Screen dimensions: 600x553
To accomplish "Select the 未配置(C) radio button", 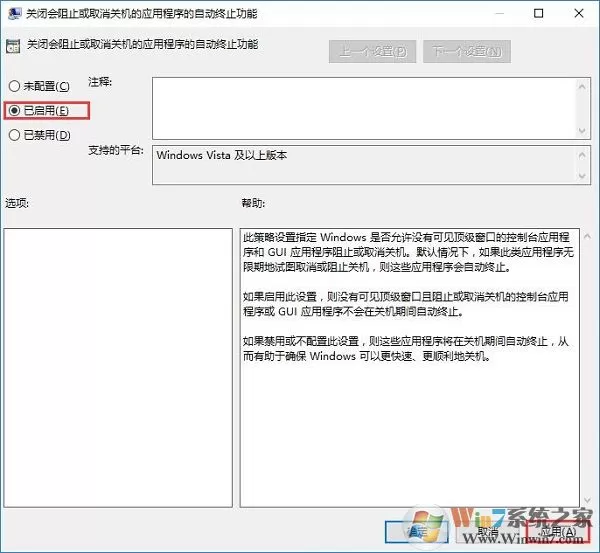I will [39, 86].
